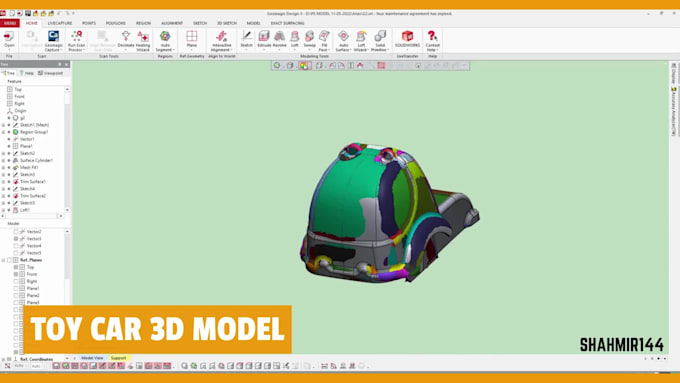Create a reference Plane

point(192,39)
